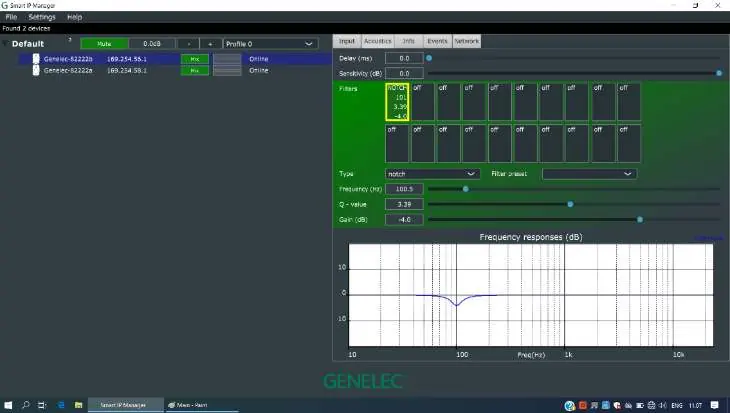Image resolution: width=730 pixels, height=413 pixels.
Task: Click level meter of Genelec-82222a
Action: coord(227,70)
